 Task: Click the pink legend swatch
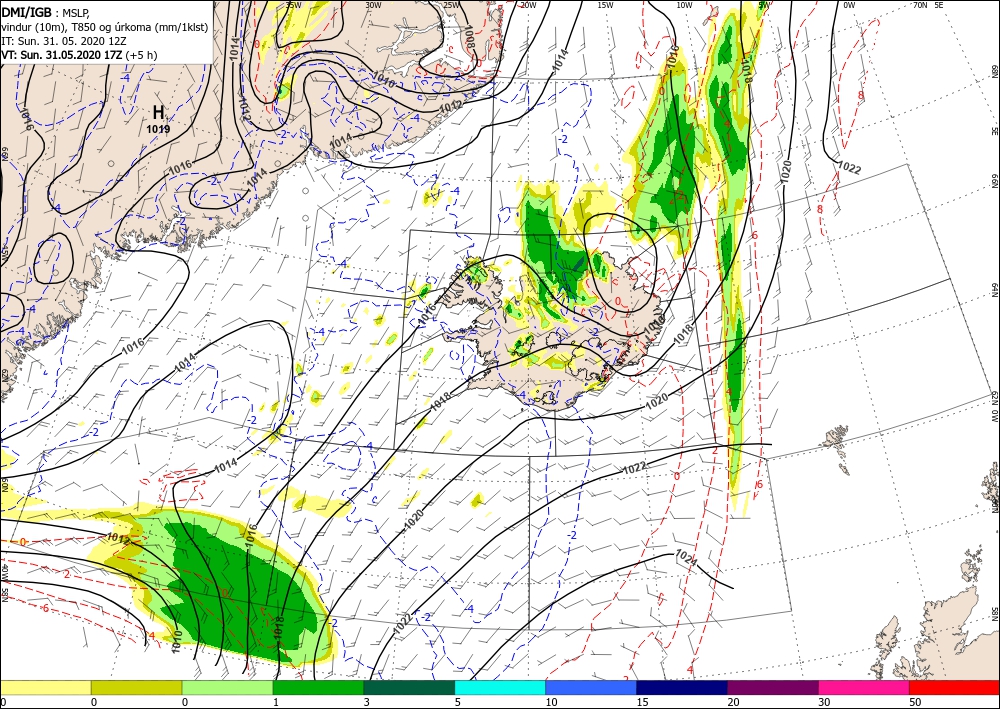click(x=864, y=687)
